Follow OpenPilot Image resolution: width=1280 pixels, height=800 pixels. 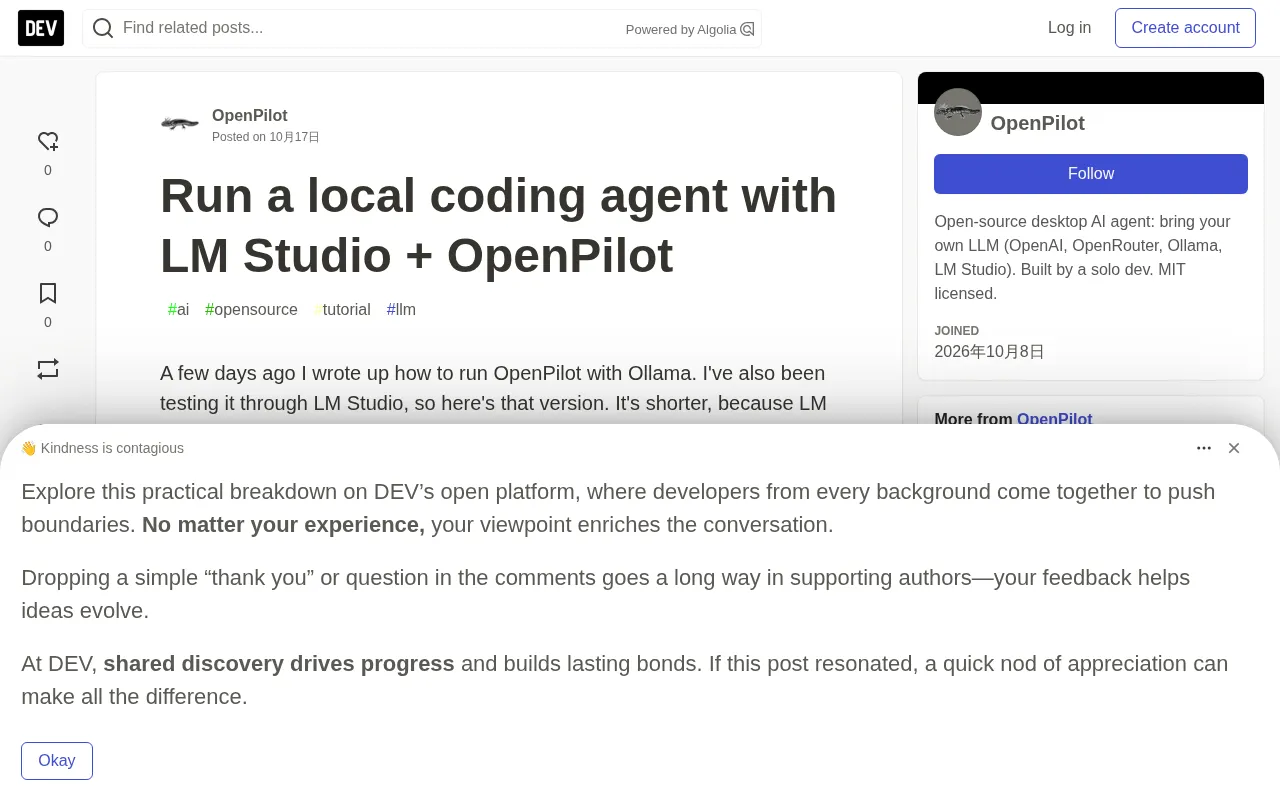pos(1091,174)
